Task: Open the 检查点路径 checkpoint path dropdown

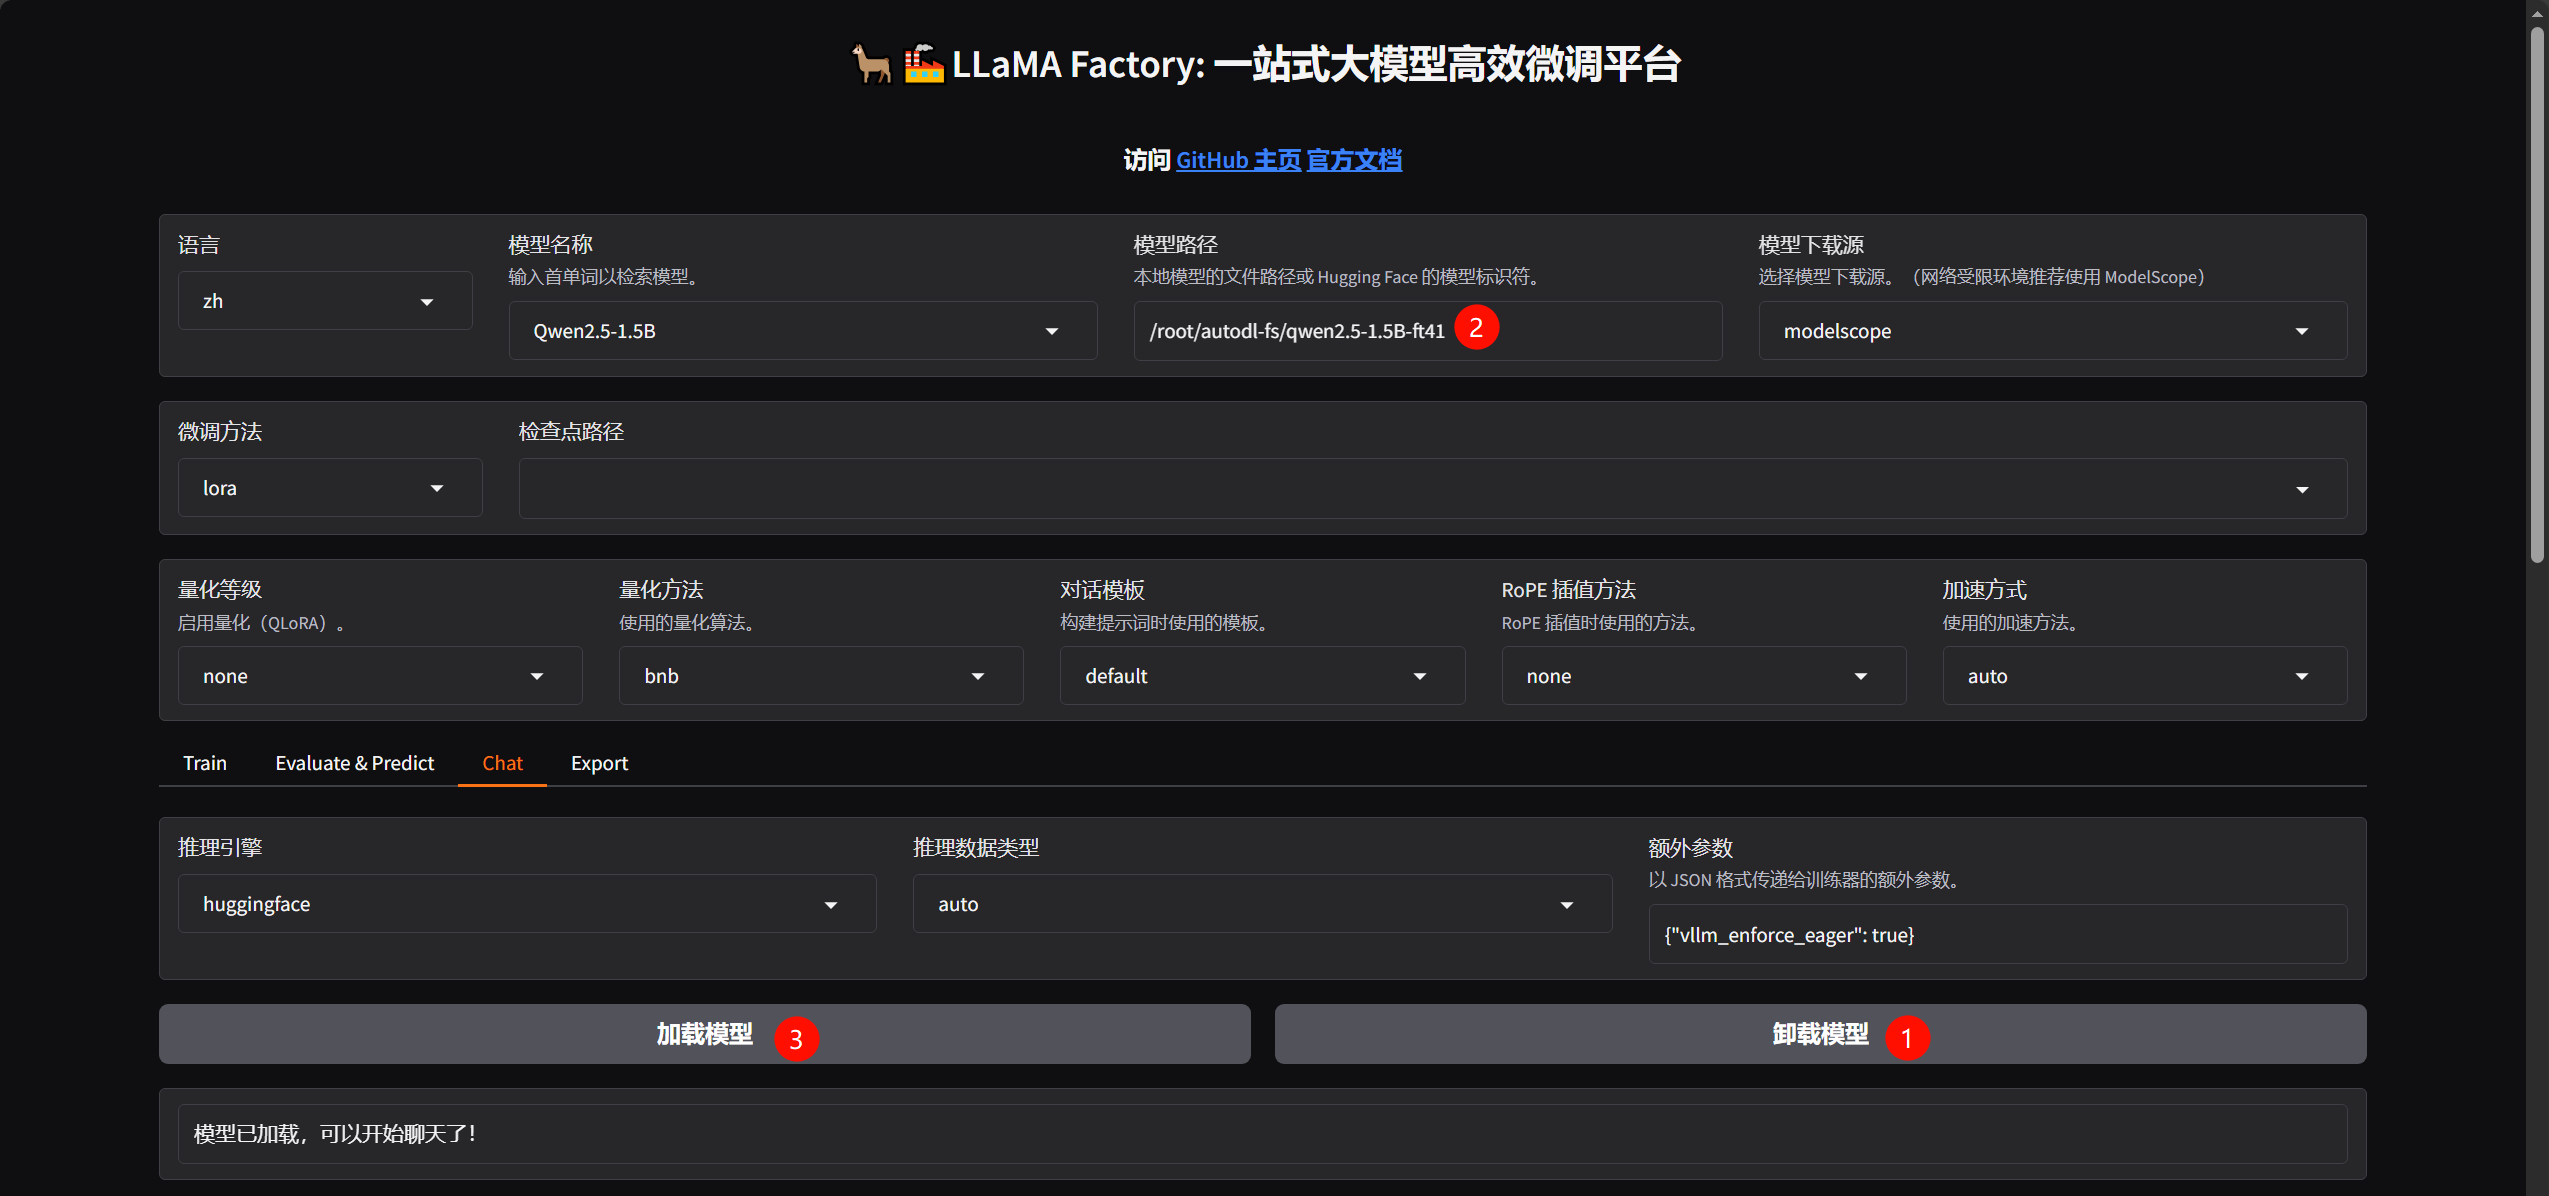Action: (x=1431, y=489)
